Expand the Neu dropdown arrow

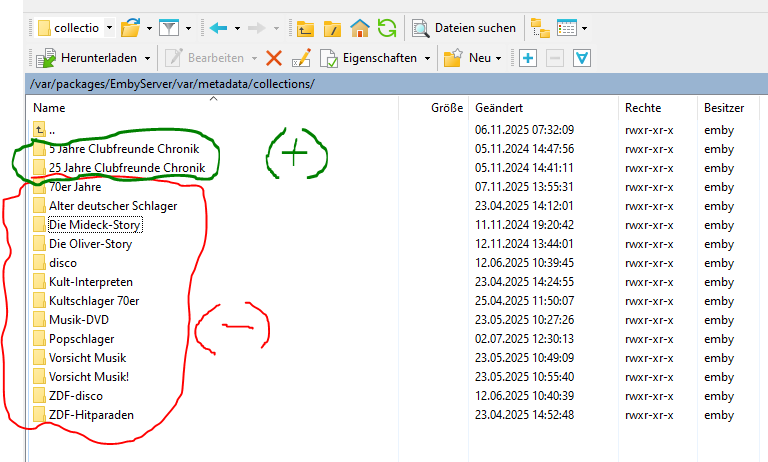pyautogui.click(x=499, y=58)
